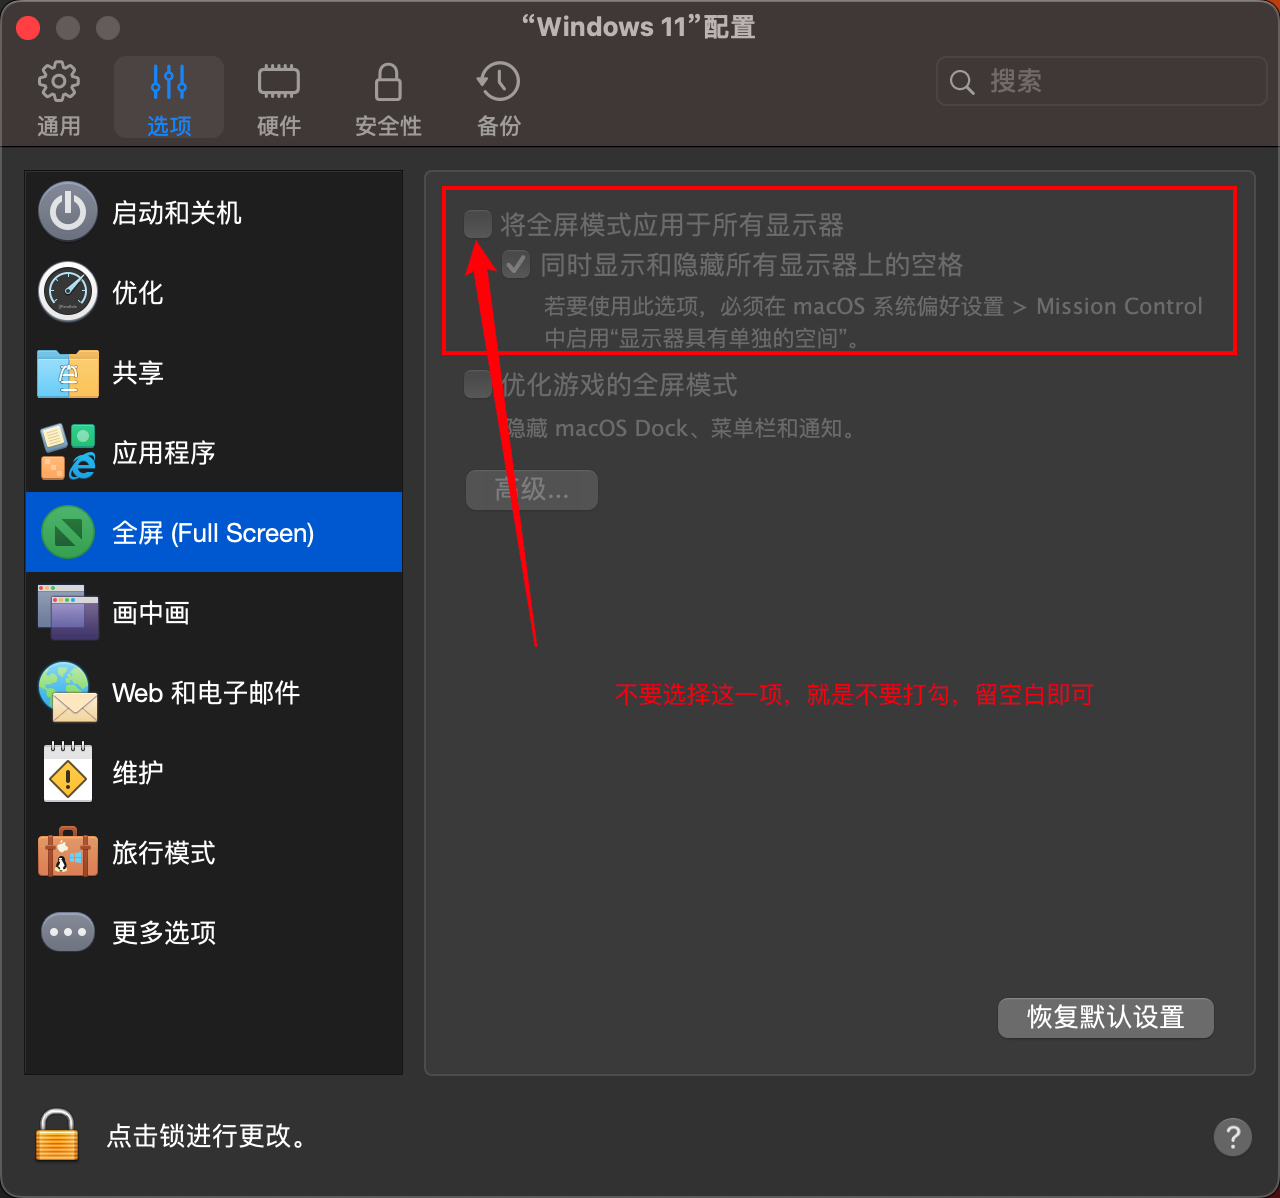Select 共享 in the sidebar

tap(214, 372)
